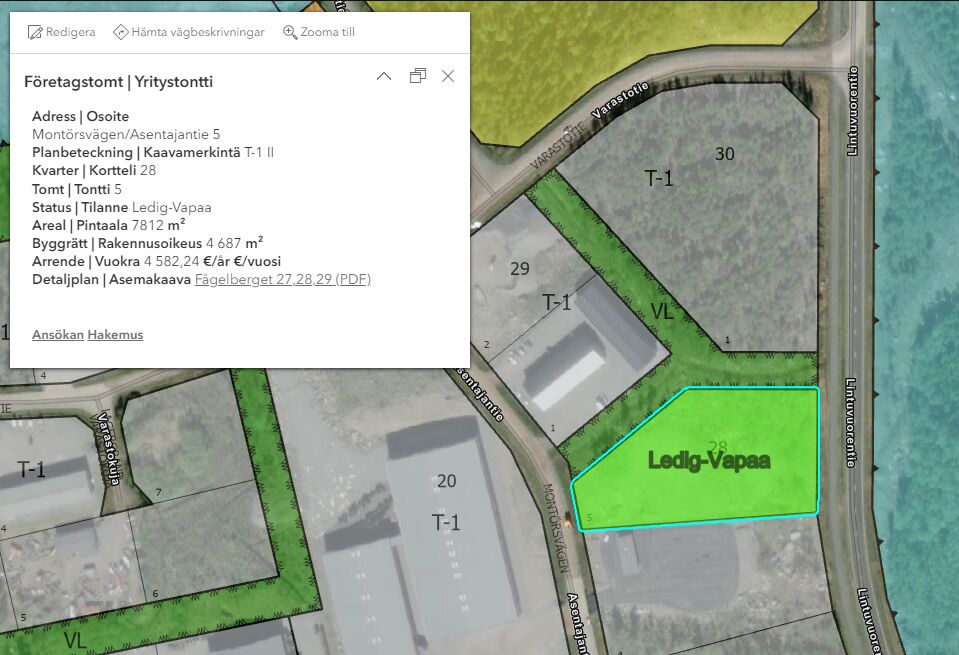Open the Fågelberget 27,28,29 (PDF) link

(282, 279)
